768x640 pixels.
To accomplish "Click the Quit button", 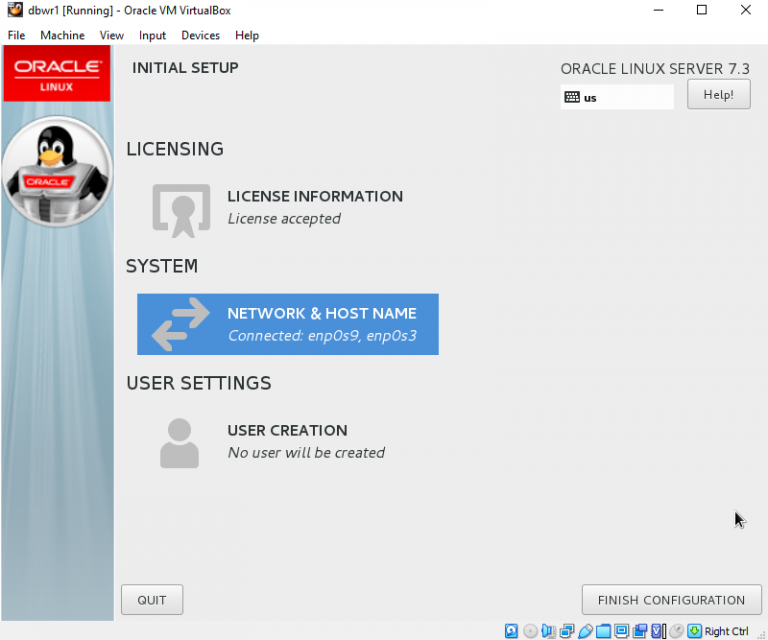I will tap(152, 600).
